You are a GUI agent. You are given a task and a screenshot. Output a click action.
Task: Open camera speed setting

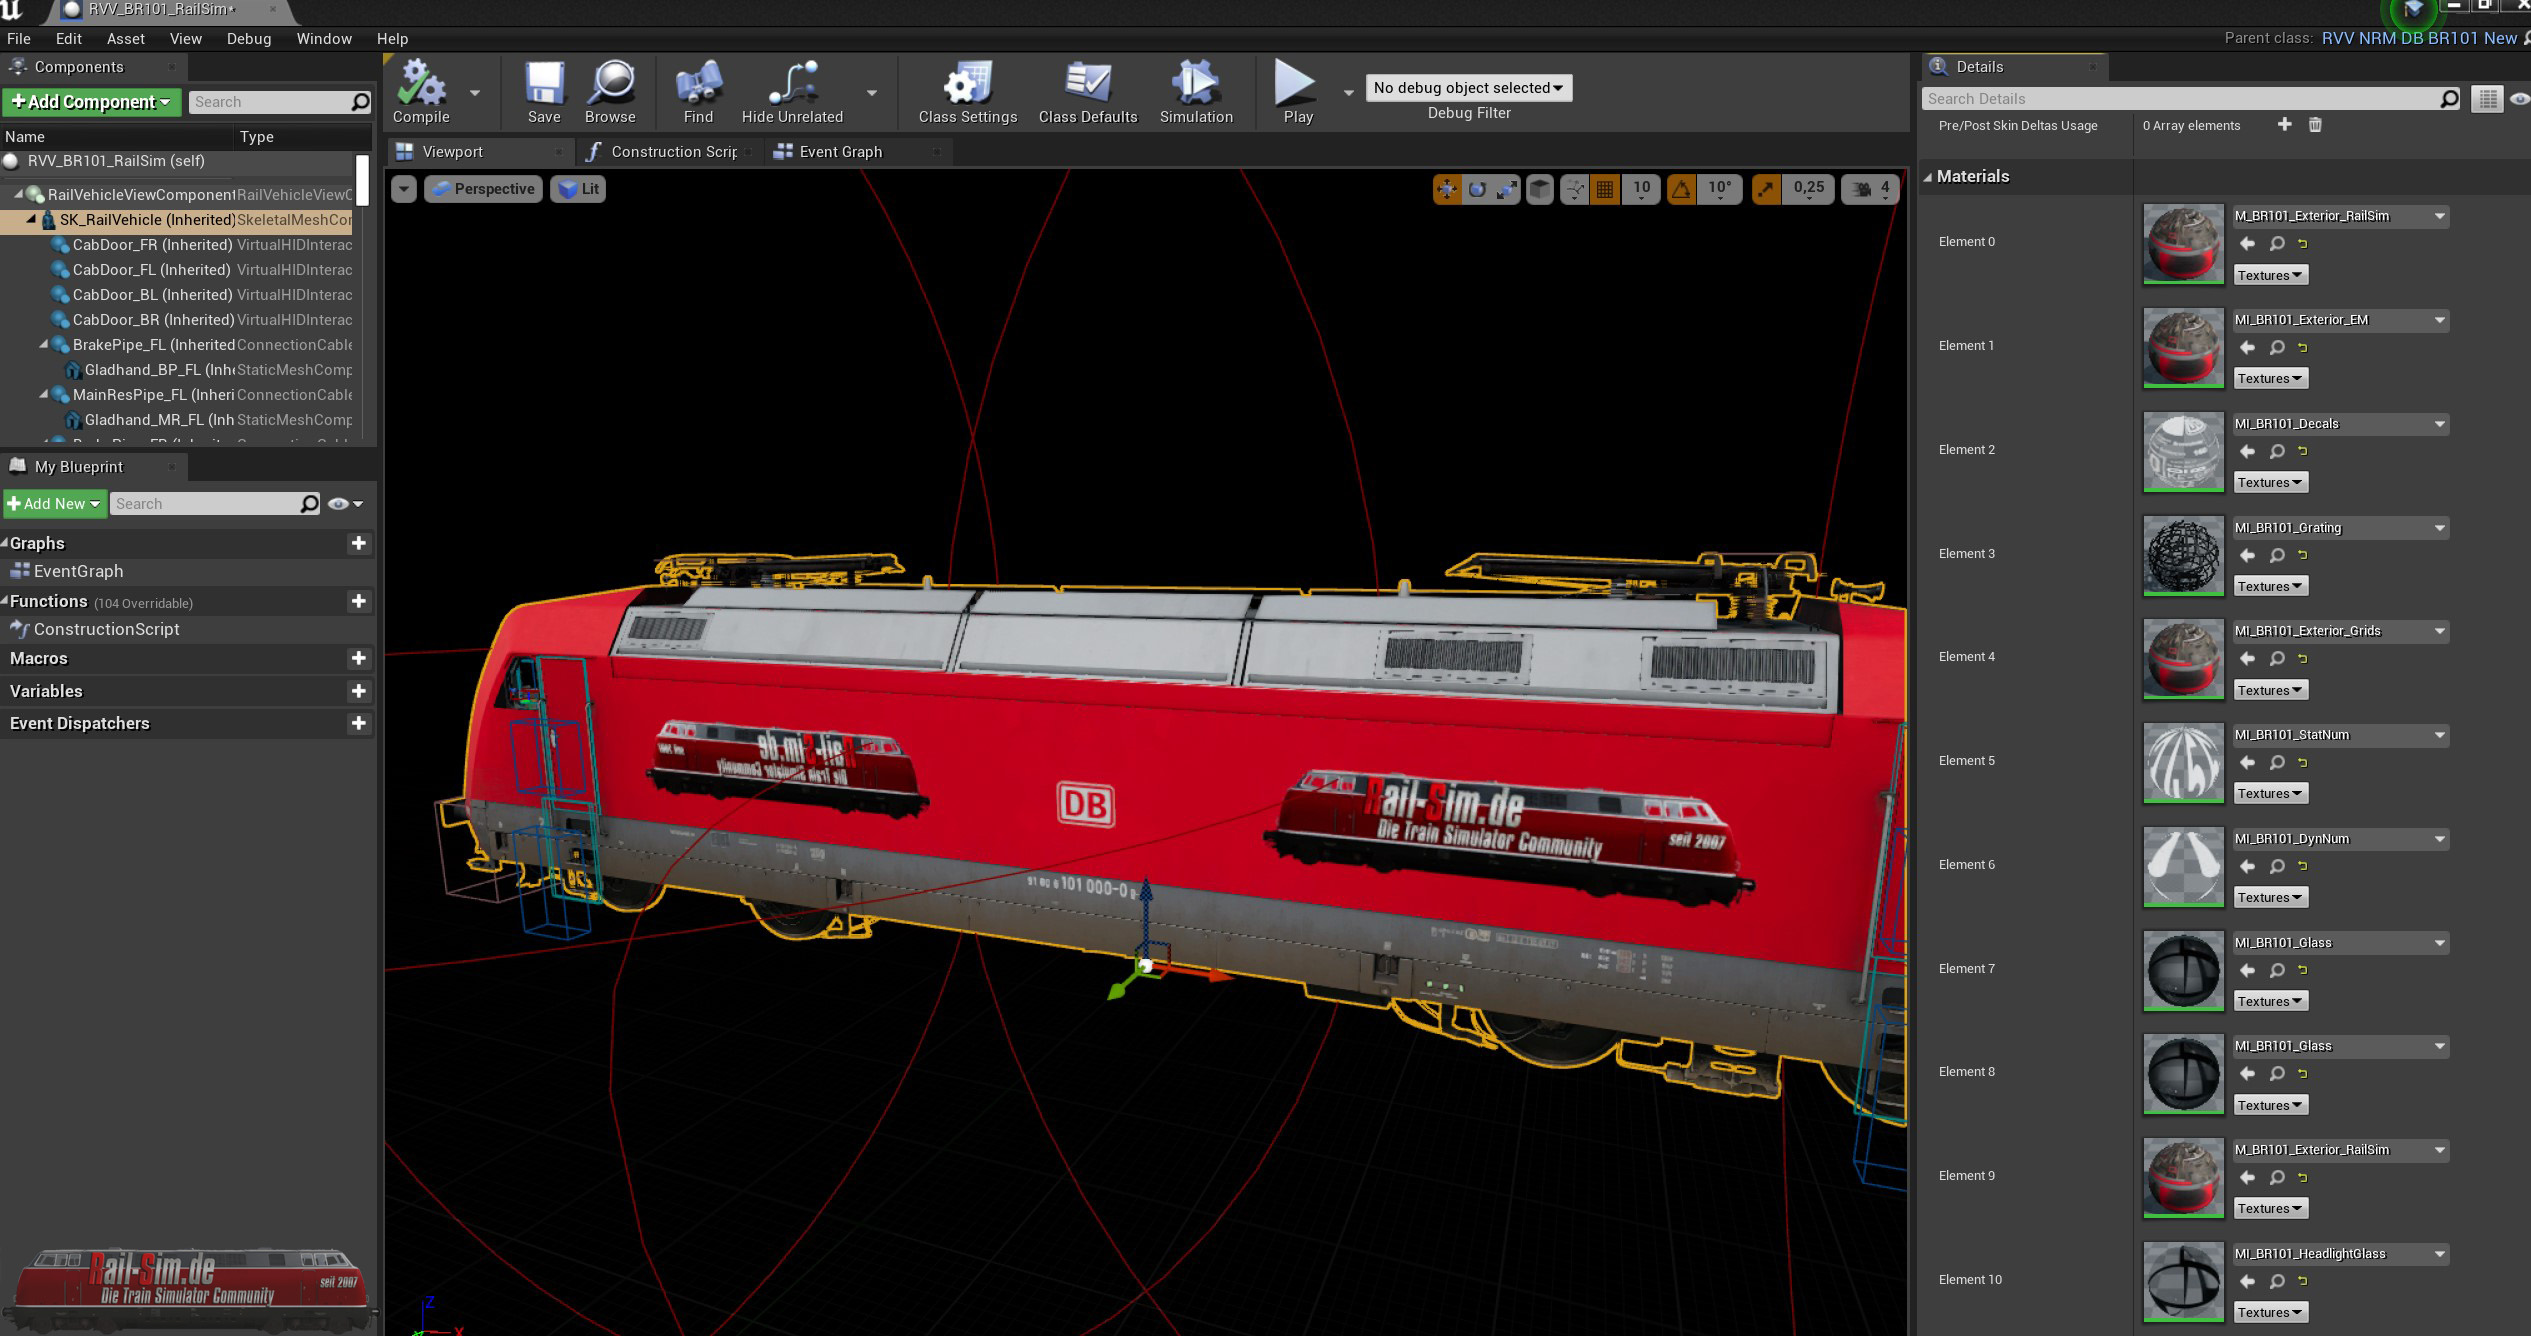(x=1868, y=189)
